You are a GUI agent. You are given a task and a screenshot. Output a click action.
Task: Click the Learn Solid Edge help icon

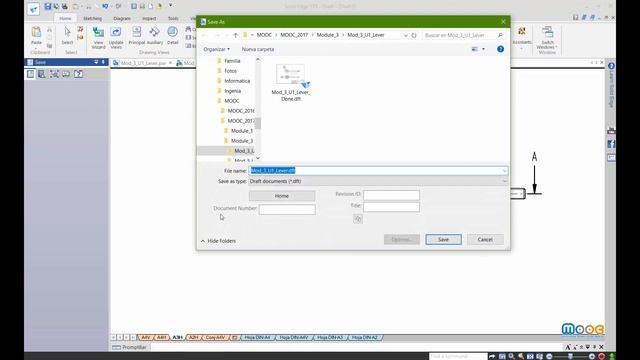pyautogui.click(x=611, y=66)
